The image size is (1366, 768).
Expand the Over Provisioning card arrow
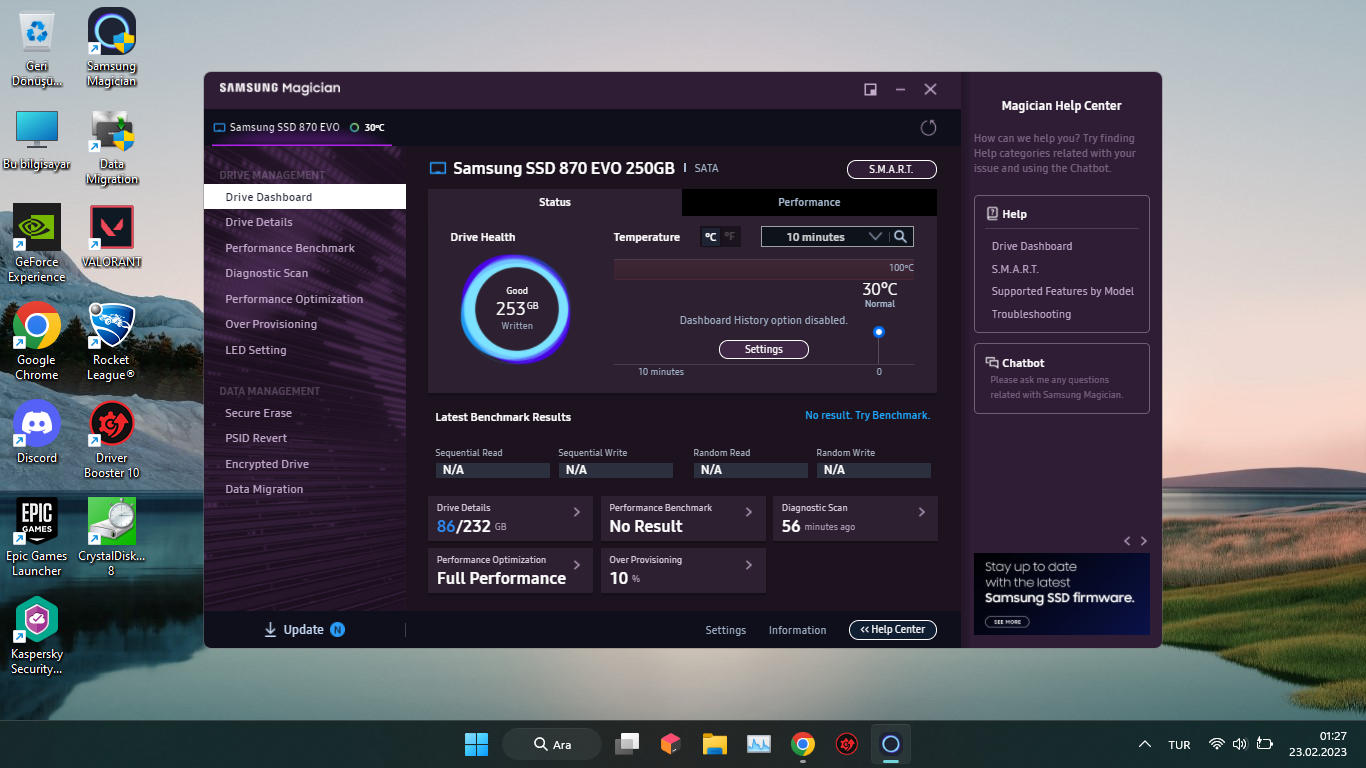[749, 565]
